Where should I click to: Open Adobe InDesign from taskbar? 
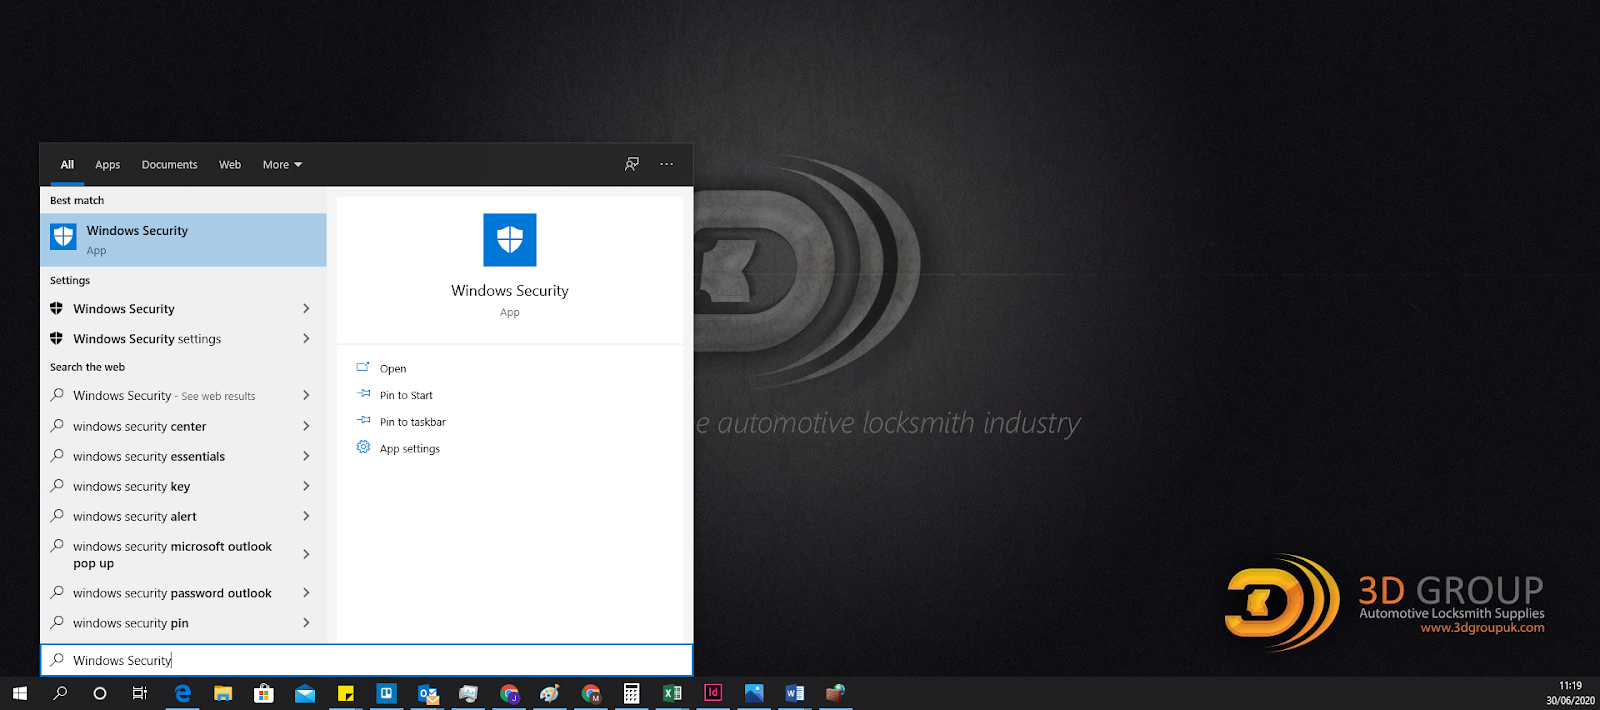point(713,693)
